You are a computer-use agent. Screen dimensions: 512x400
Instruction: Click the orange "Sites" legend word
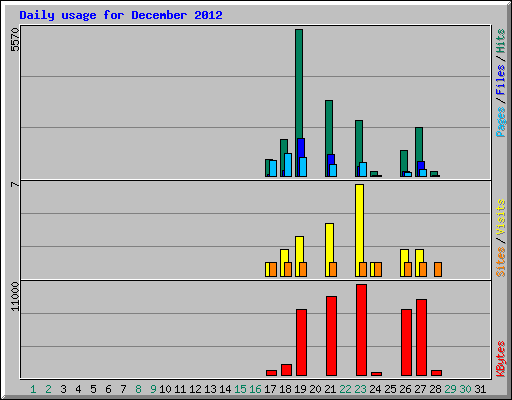point(500,262)
